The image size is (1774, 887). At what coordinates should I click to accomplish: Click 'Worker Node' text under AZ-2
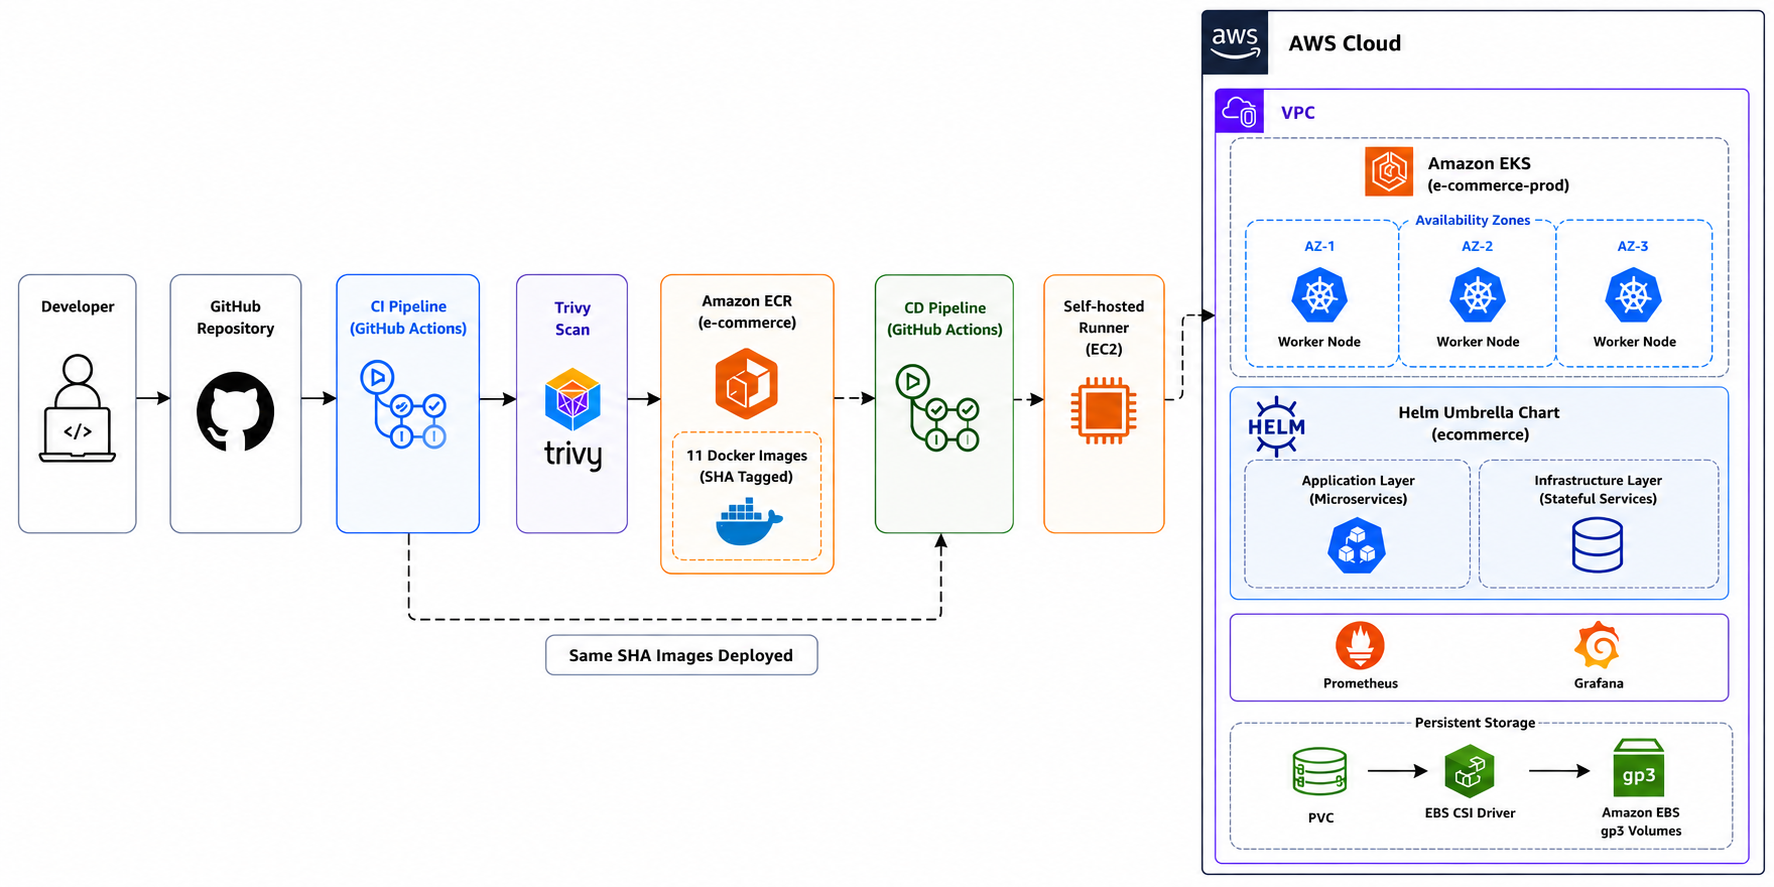(1478, 342)
